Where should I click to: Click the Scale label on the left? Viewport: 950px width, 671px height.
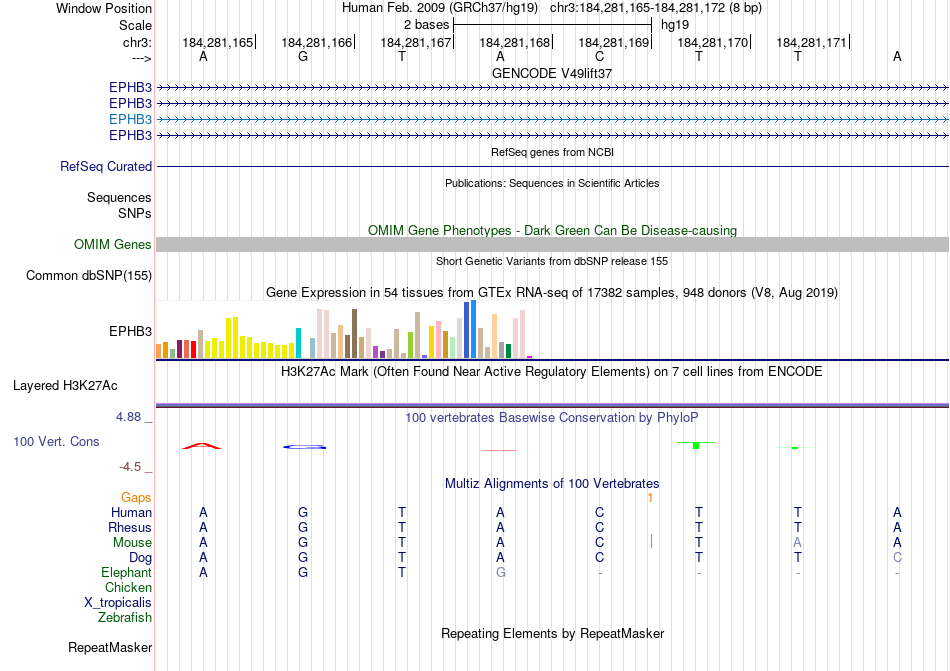[135, 25]
